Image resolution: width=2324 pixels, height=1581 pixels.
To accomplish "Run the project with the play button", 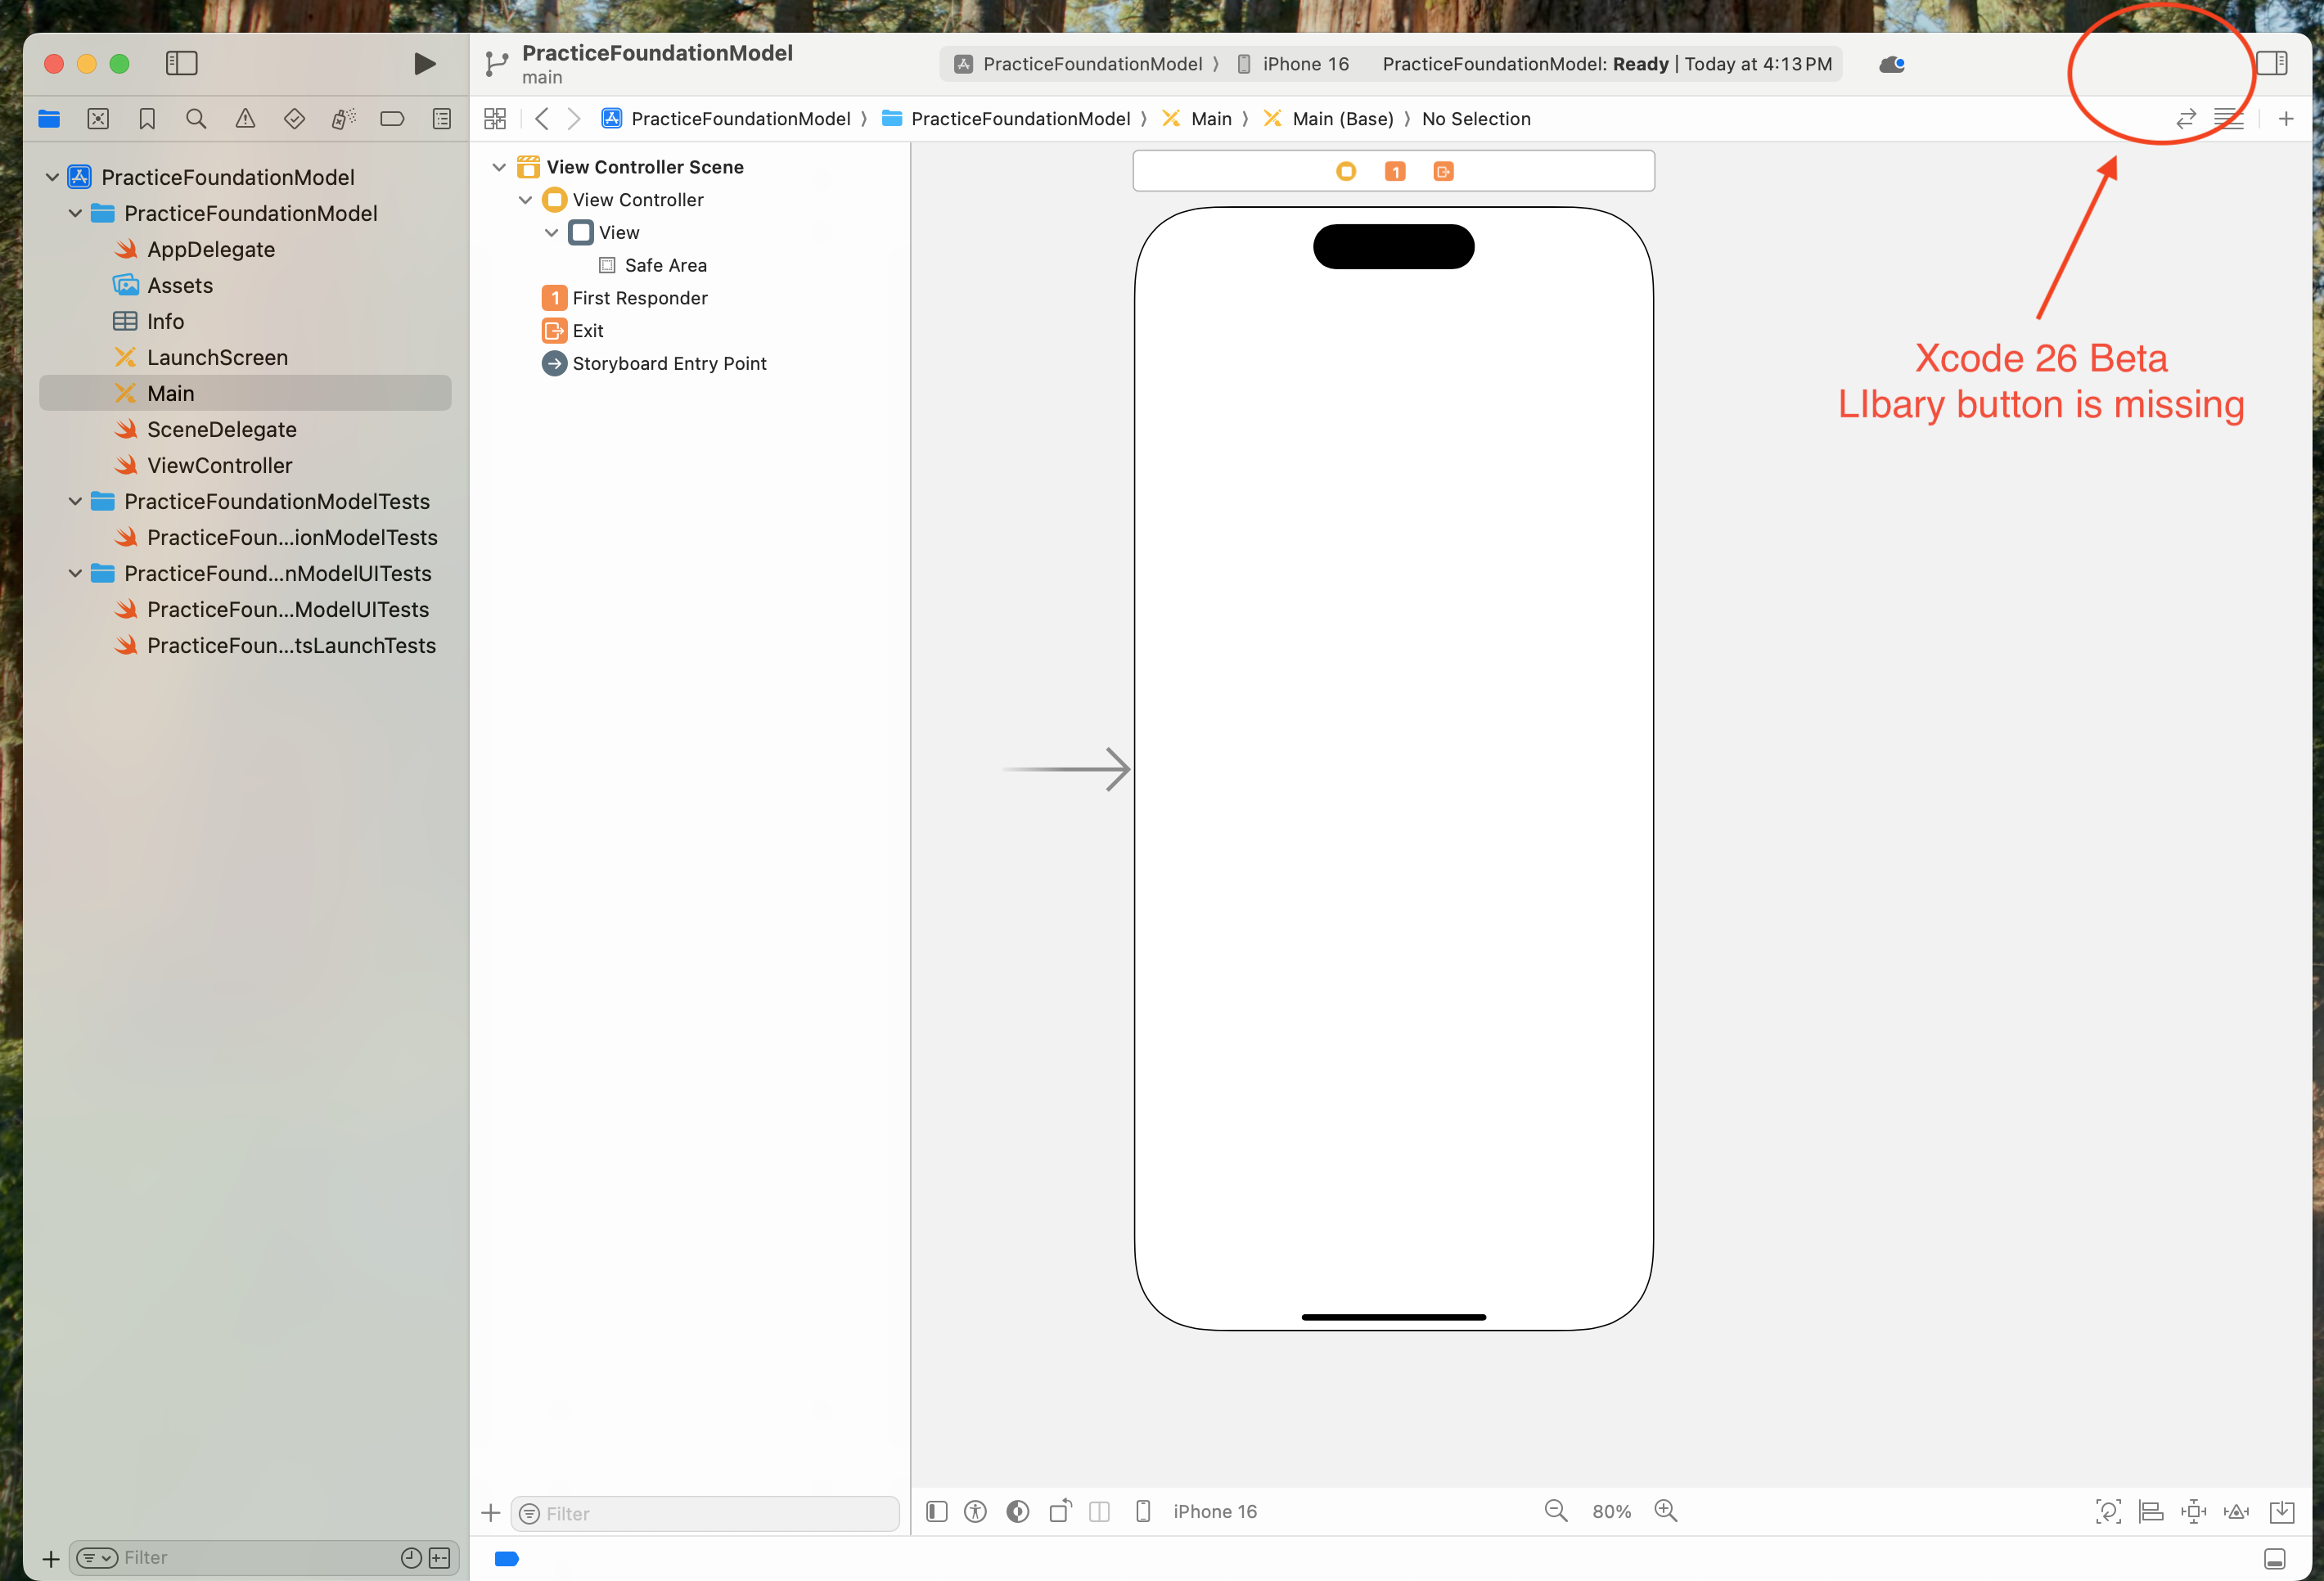I will point(424,64).
